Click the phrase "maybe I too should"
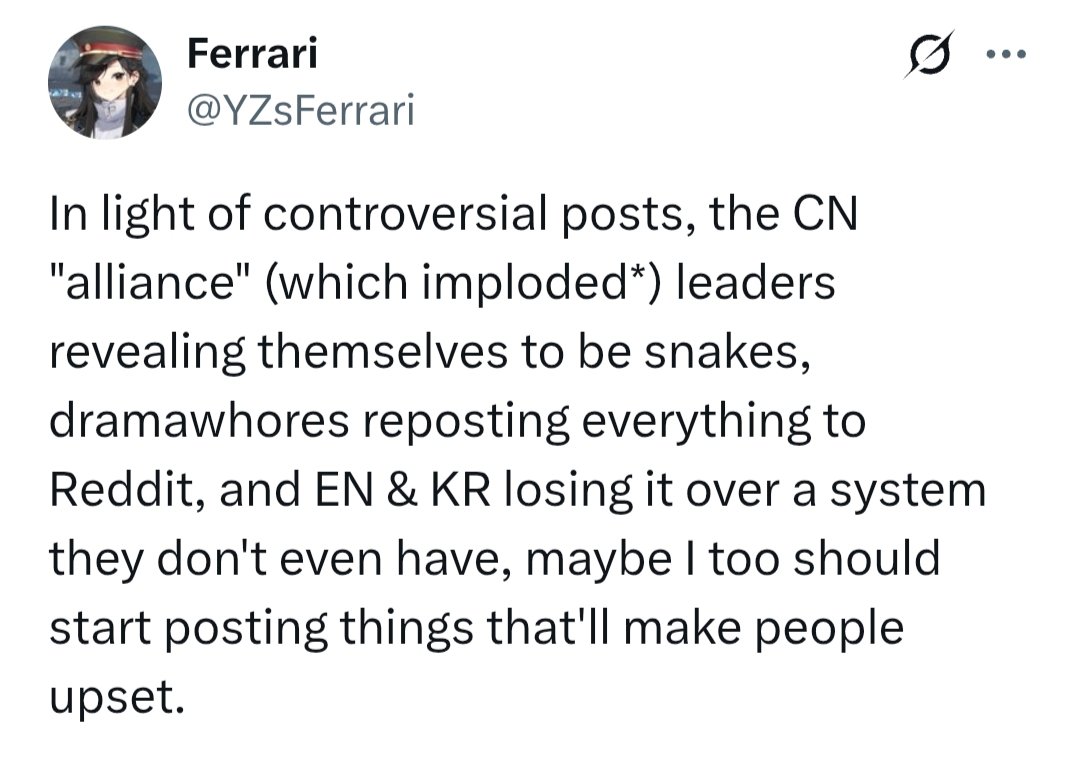 742,560
